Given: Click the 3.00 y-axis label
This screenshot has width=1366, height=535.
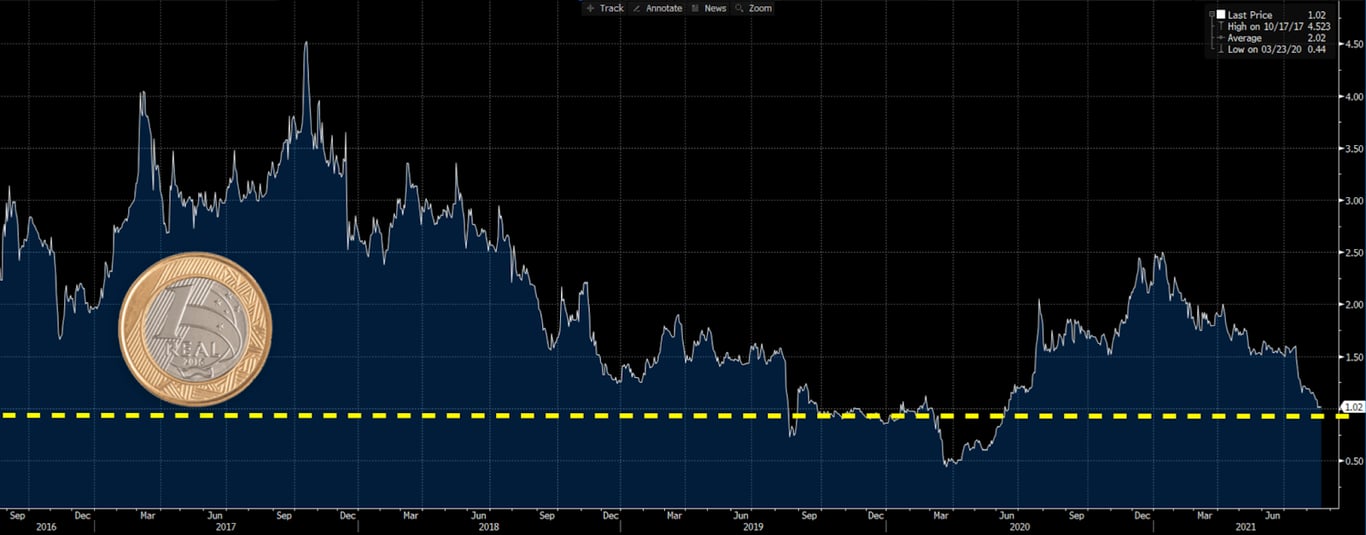Looking at the screenshot, I should pyautogui.click(x=1354, y=200).
